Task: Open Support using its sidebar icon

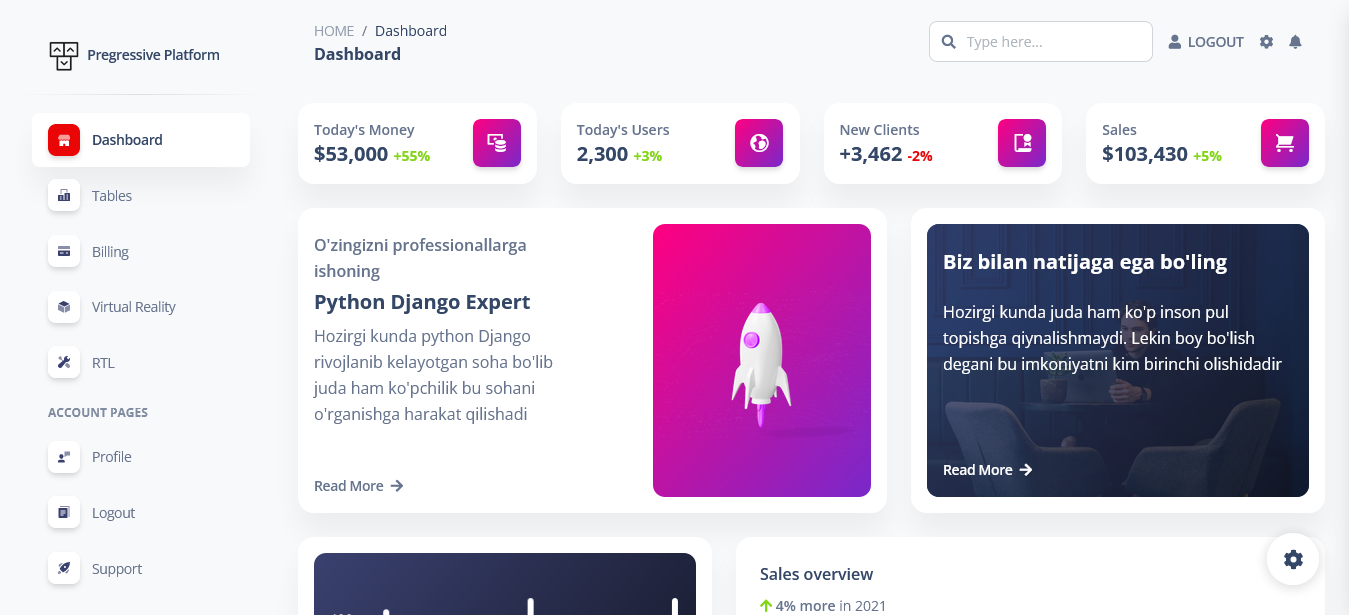Action: [63, 568]
